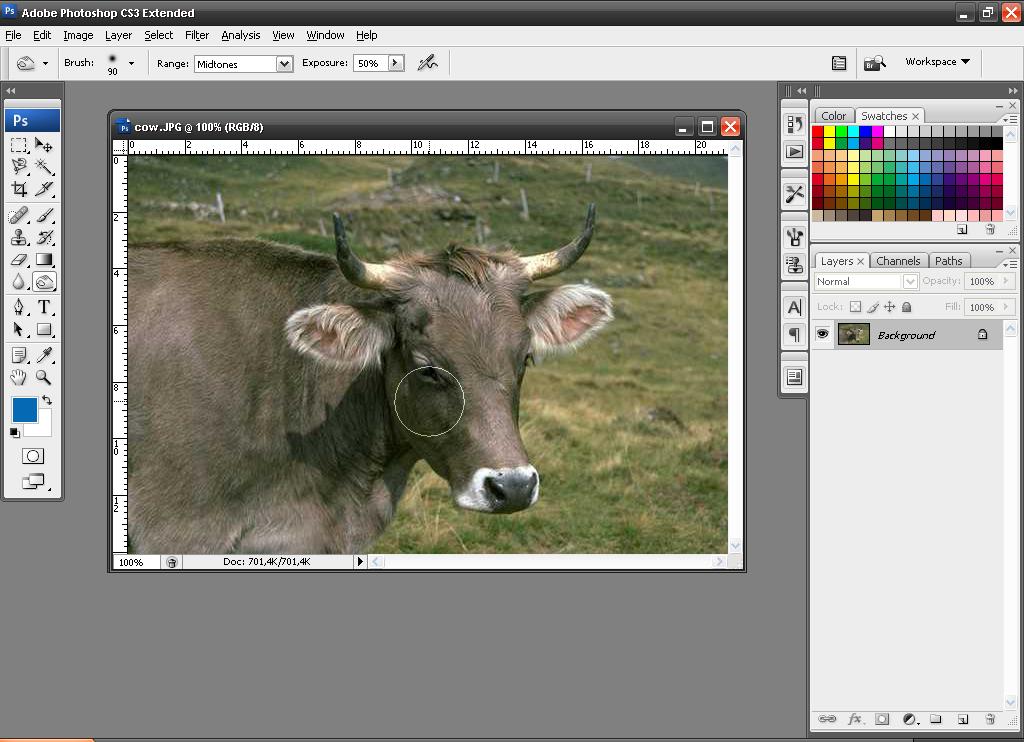The width and height of the screenshot is (1024, 742).
Task: Switch to the Channels tab
Action: tap(898, 261)
